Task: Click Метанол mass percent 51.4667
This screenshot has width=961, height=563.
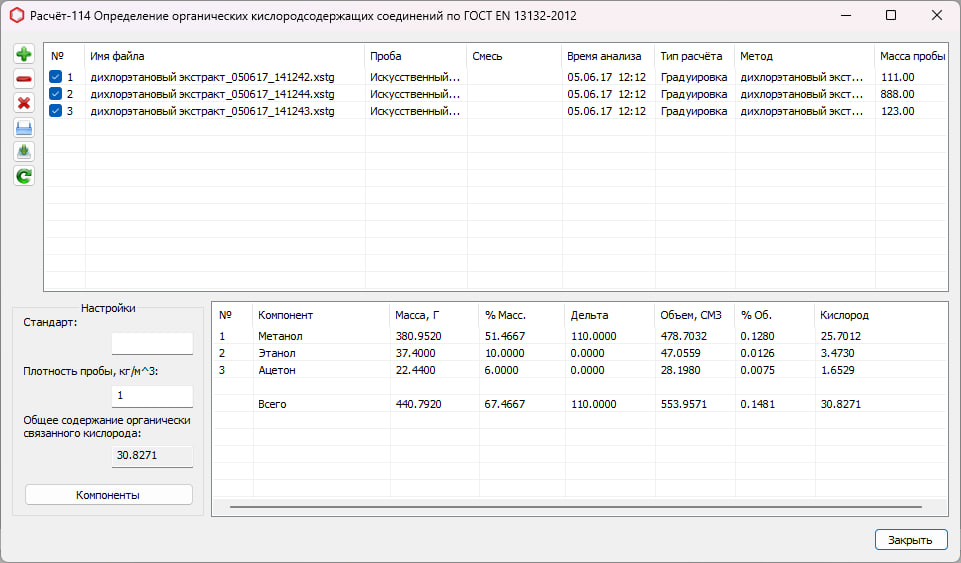Action: 504,336
